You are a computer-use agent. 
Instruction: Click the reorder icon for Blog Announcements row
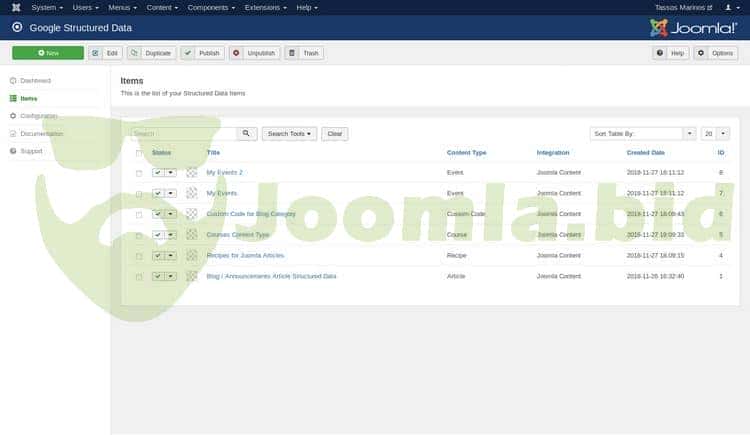pos(191,276)
